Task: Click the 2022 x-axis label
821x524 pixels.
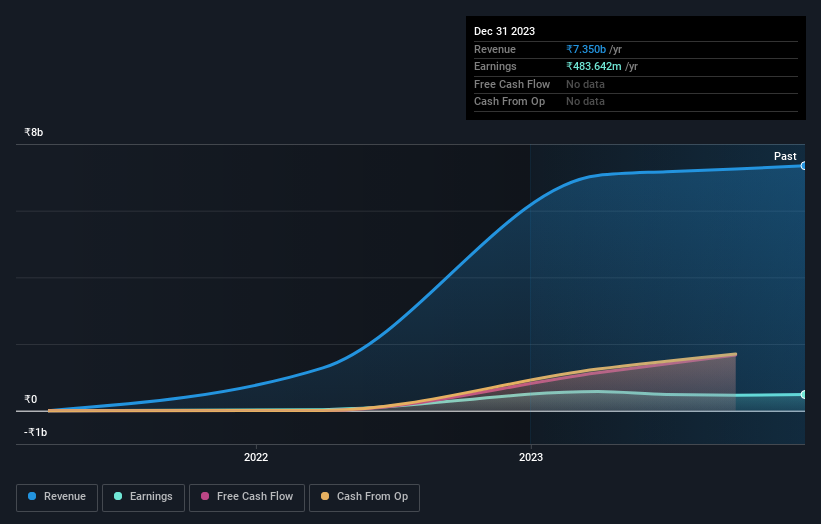Action: 256,458
